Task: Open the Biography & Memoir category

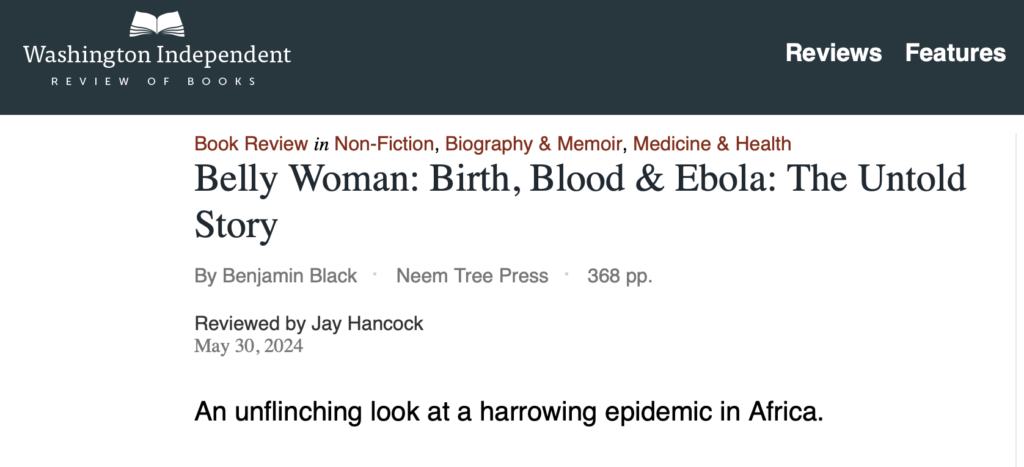Action: [x=533, y=144]
